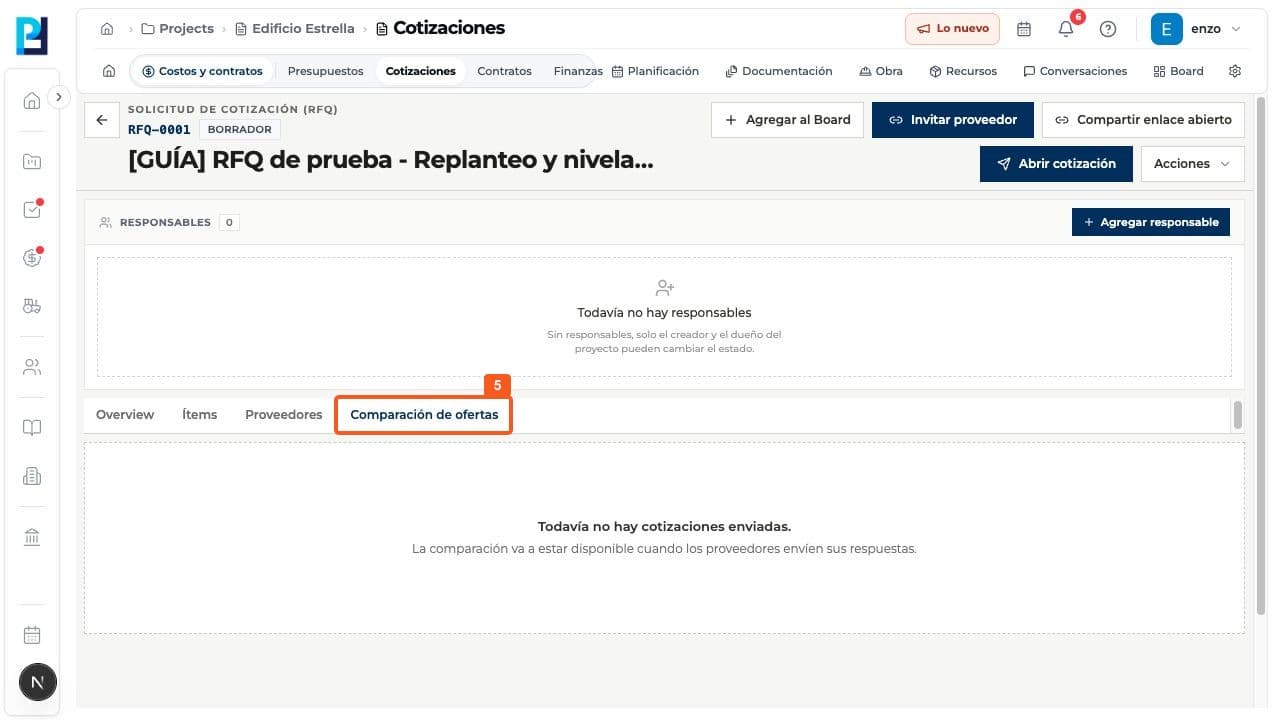Image resolution: width=1280 pixels, height=720 pixels.
Task: Open the settings gear in the project navigation
Action: pos(1235,71)
